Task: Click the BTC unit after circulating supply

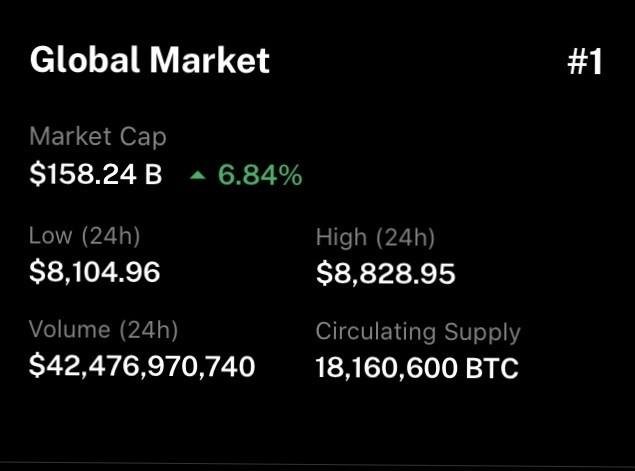Action: pyautogui.click(x=492, y=367)
